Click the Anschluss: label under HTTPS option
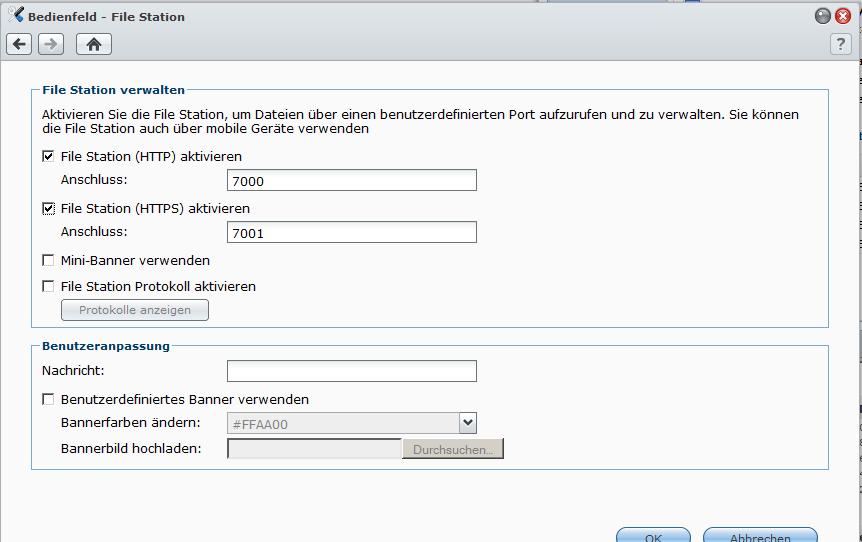 [x=94, y=232]
